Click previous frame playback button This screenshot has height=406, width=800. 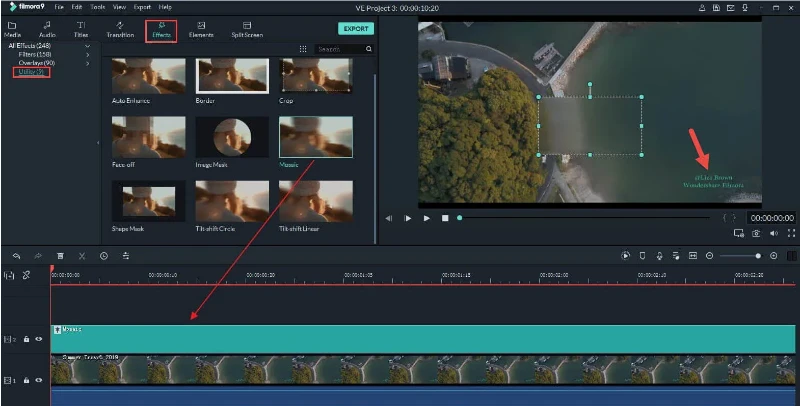pos(389,218)
